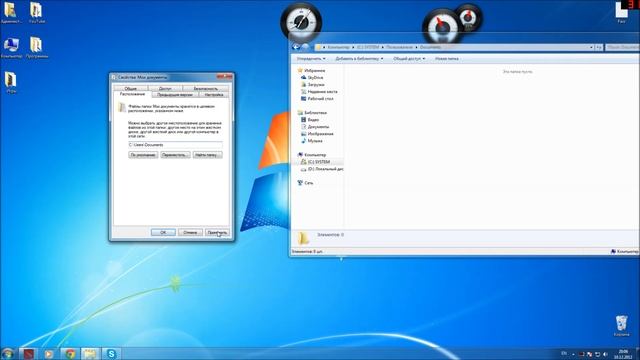Create a folder with Новая папка

(x=447, y=59)
